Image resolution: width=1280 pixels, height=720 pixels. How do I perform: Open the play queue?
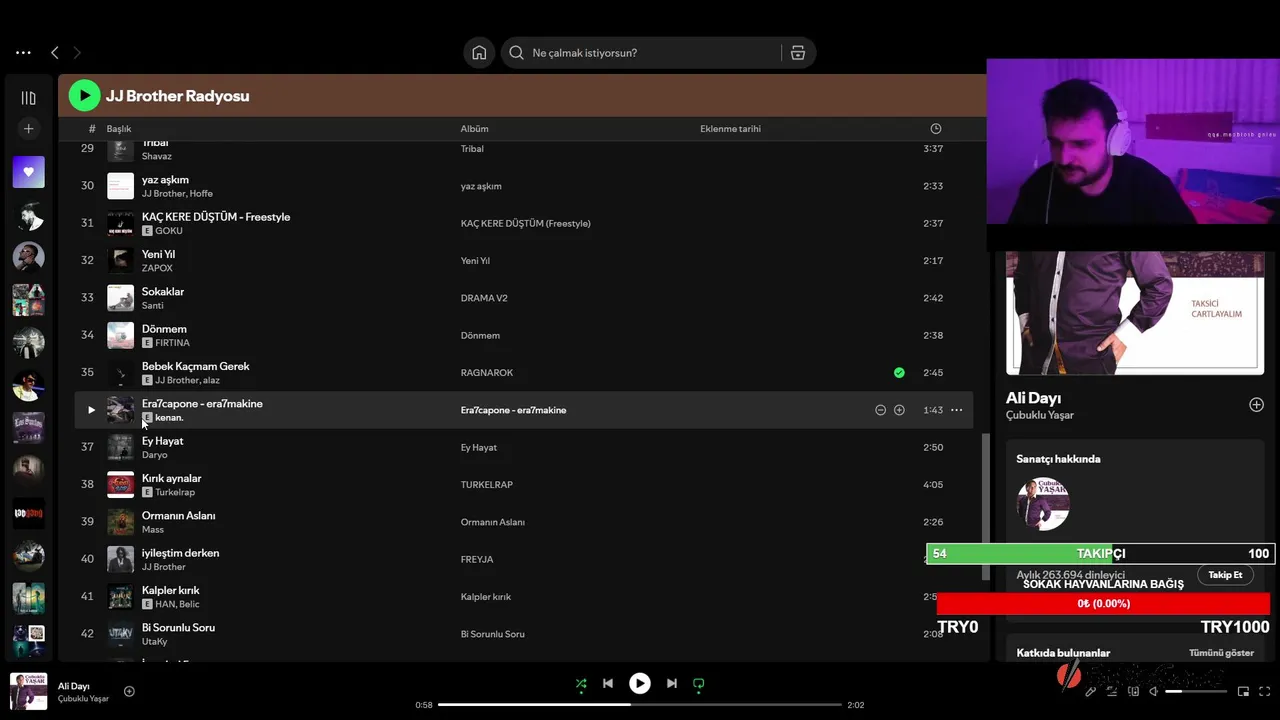point(1113,691)
